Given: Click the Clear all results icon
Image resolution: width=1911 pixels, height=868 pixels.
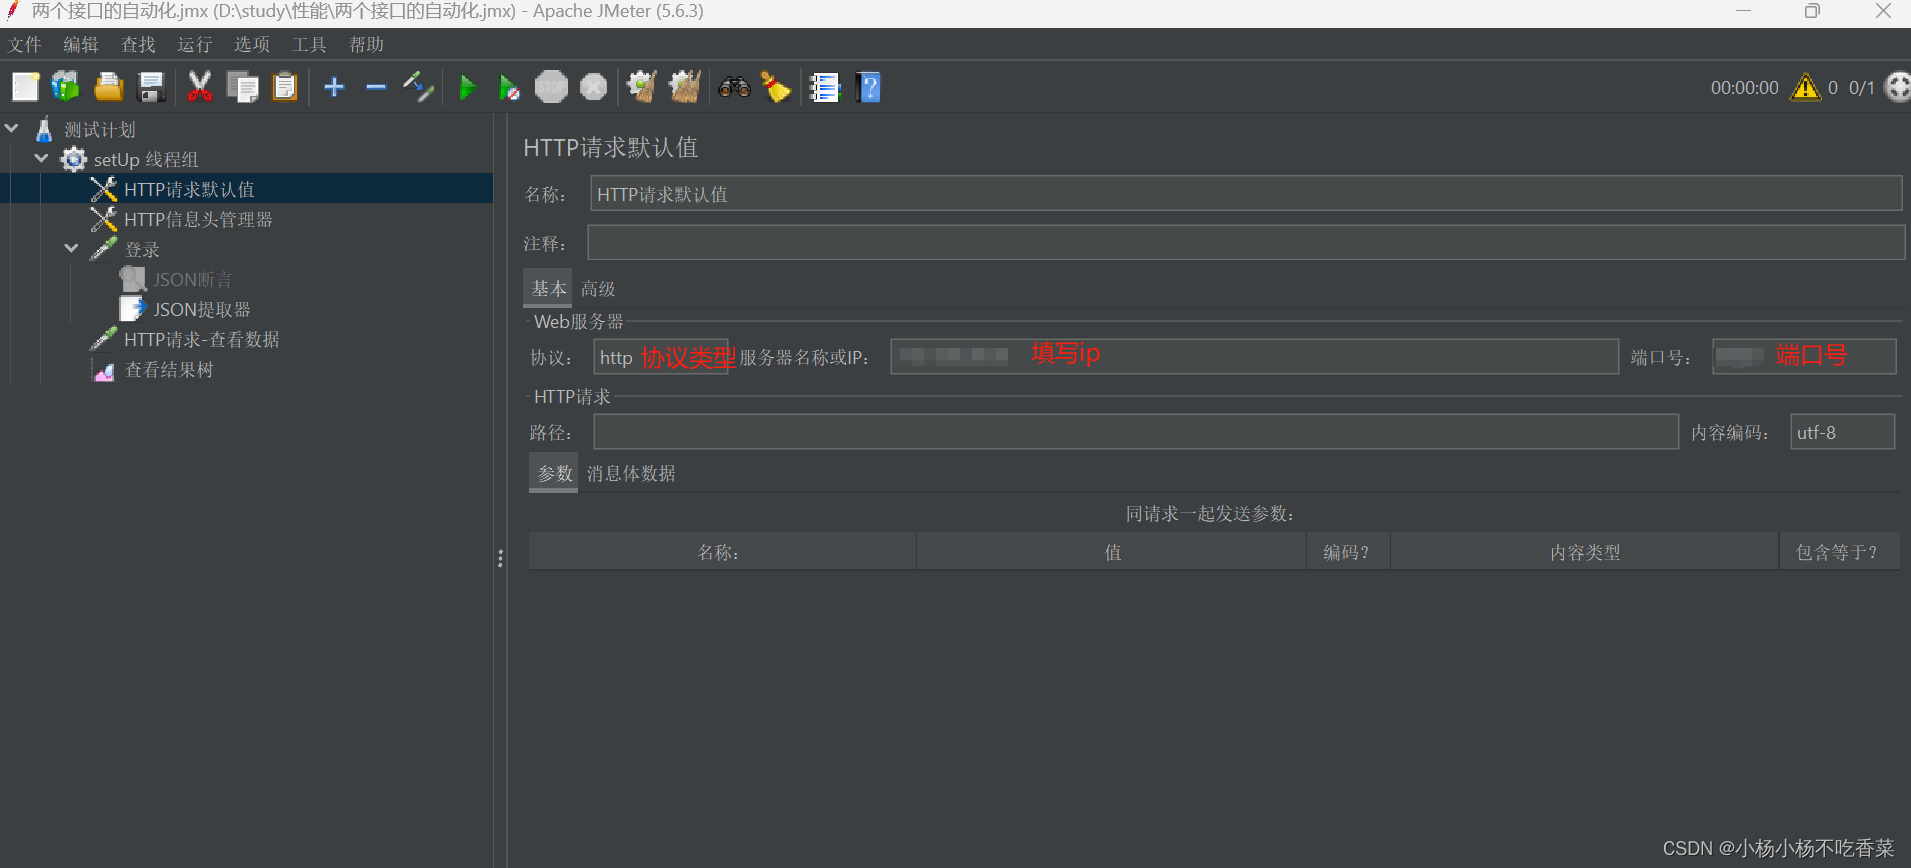Looking at the screenshot, I should click(685, 87).
